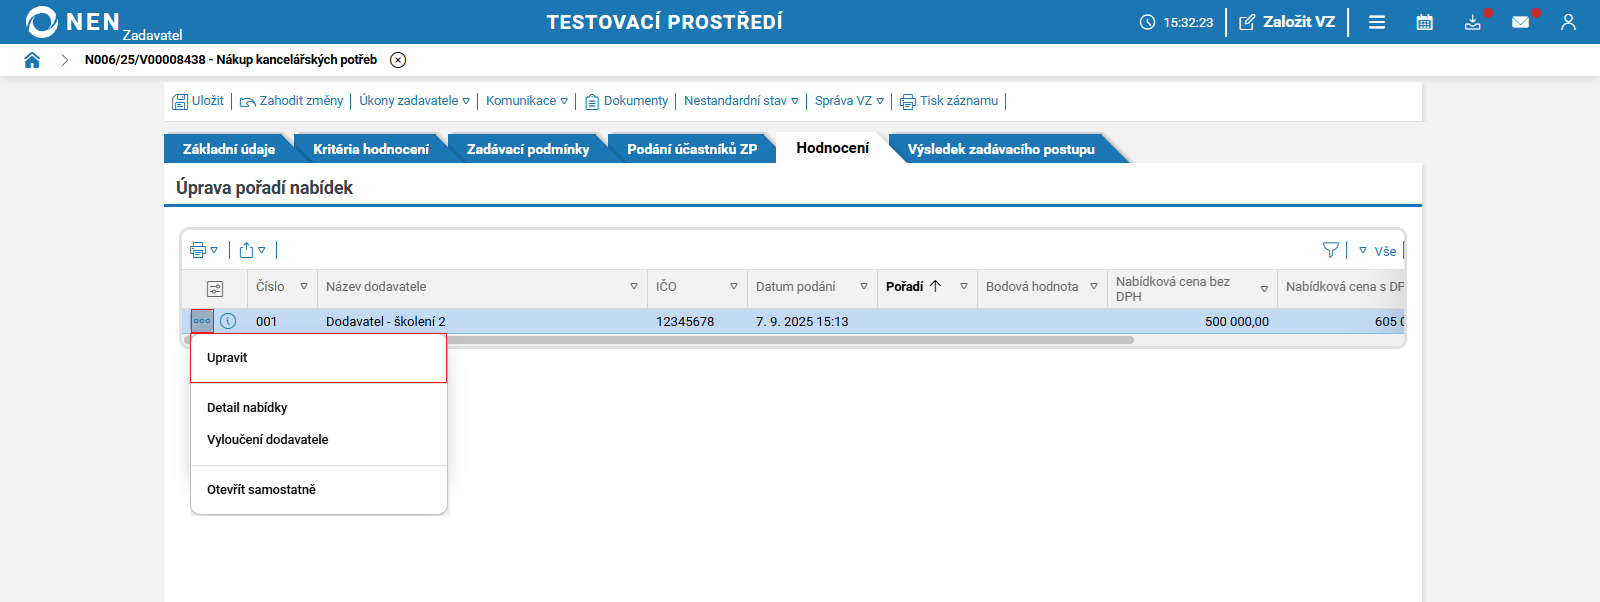Click Název dodavatele column header
The image size is (1600, 602).
pyautogui.click(x=376, y=287)
